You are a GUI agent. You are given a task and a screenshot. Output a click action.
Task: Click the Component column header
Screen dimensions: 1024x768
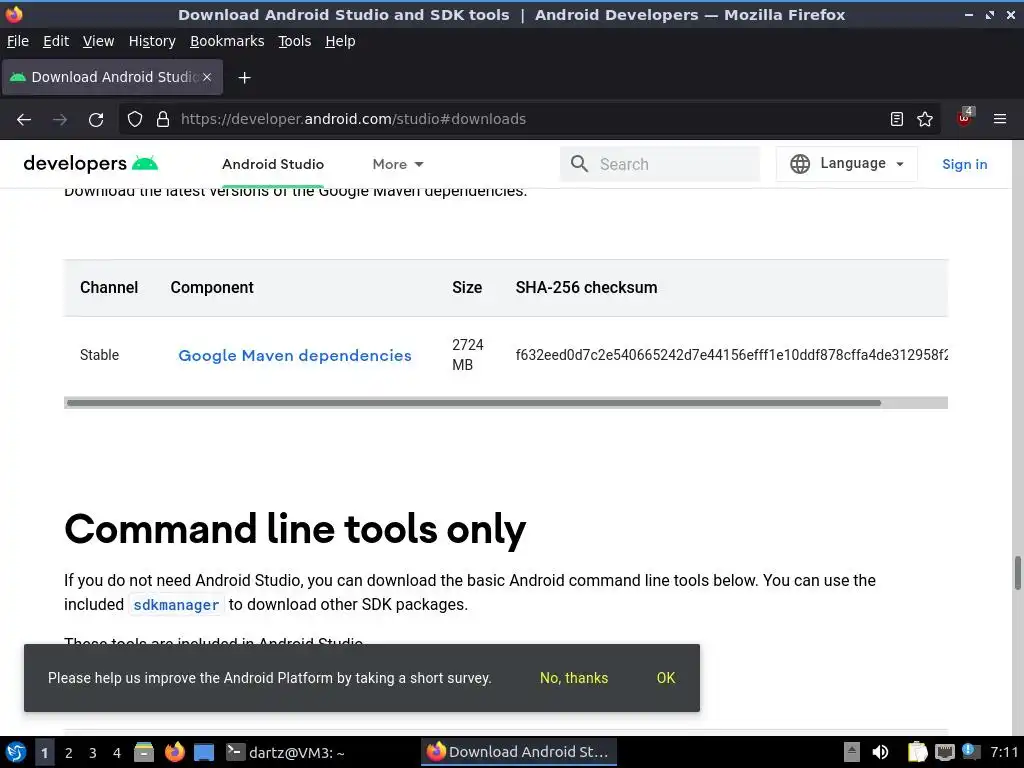pos(212,287)
